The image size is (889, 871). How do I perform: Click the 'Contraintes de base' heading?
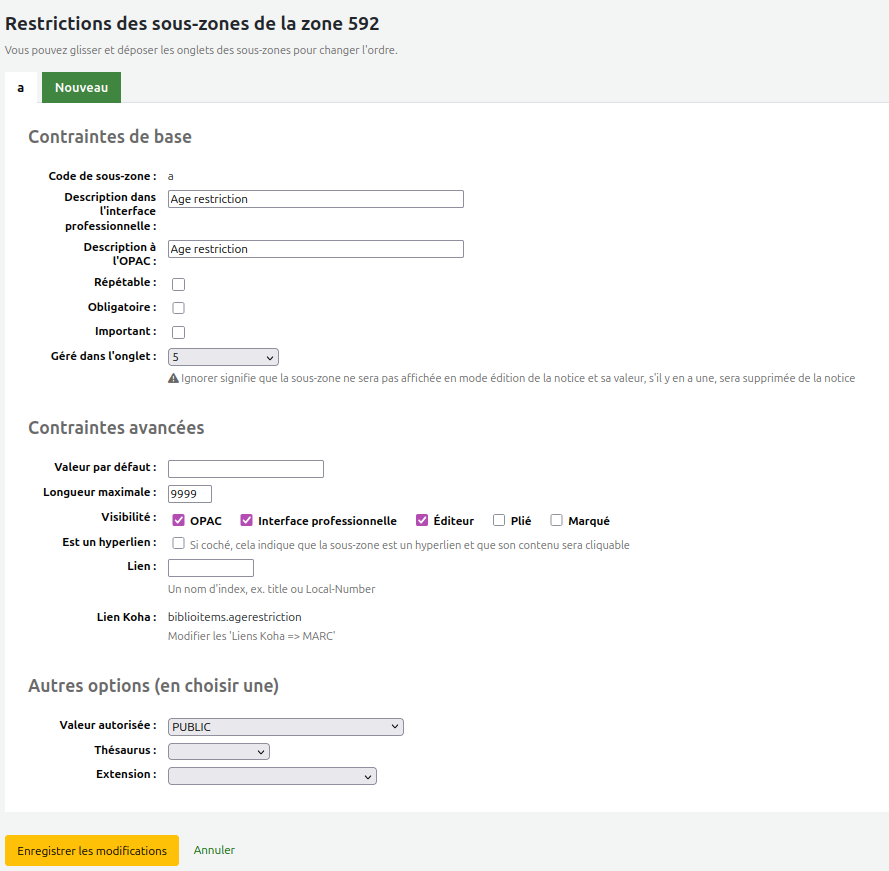(x=110, y=137)
